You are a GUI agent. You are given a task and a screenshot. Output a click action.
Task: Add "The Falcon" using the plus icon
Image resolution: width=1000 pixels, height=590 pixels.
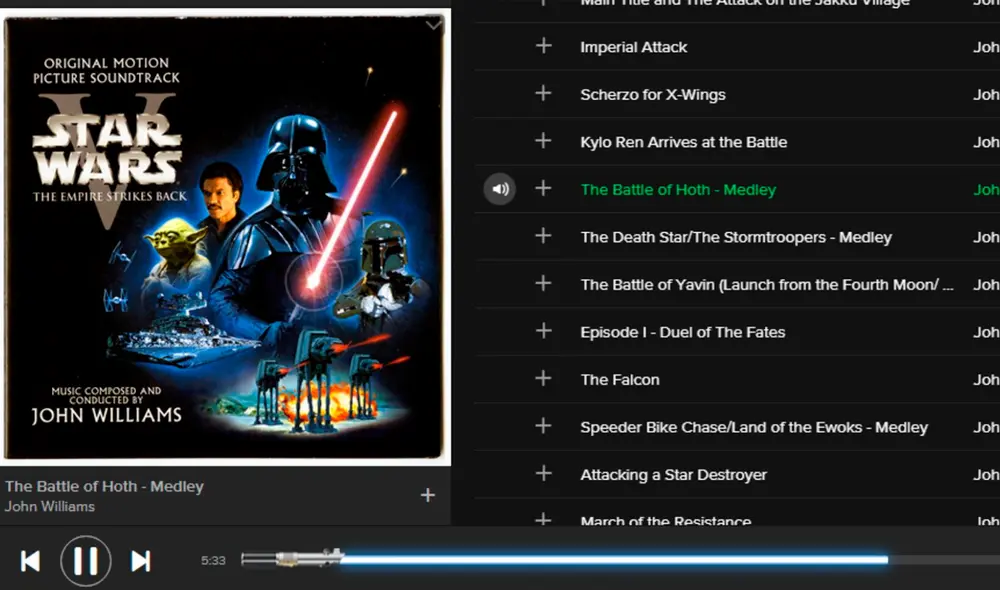[x=543, y=379]
